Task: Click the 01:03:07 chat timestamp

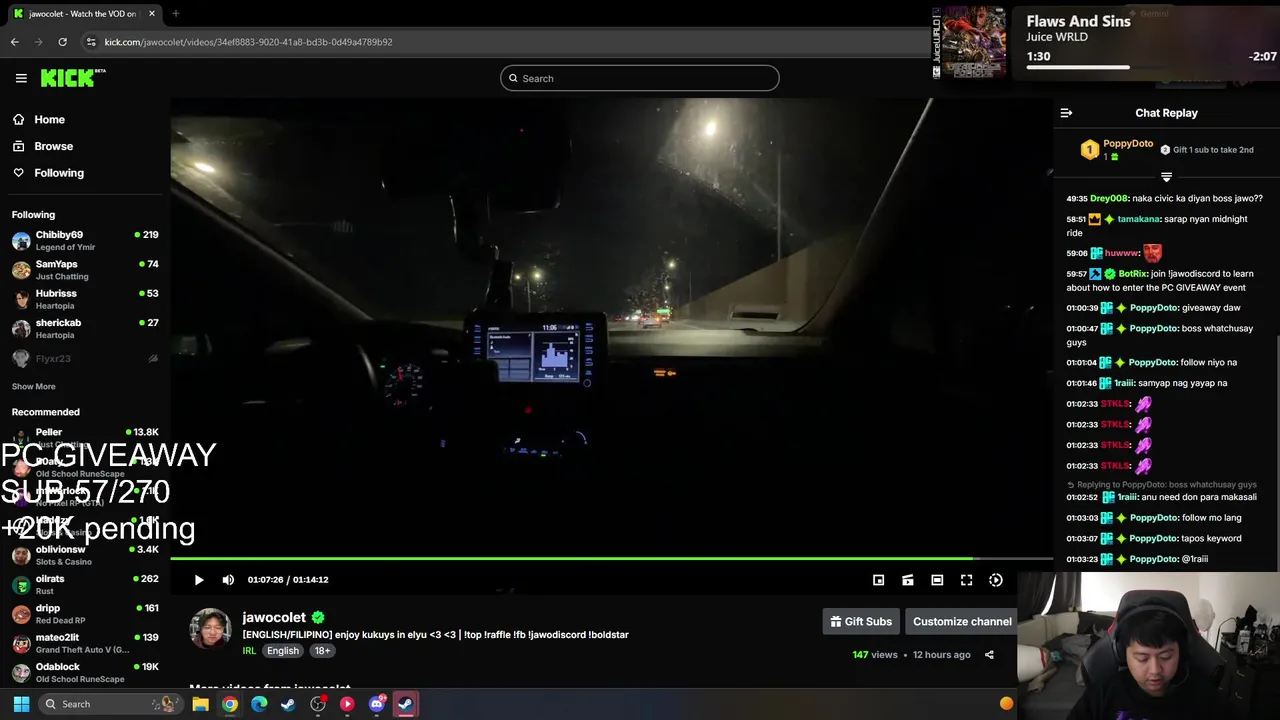Action: [x=1082, y=539]
